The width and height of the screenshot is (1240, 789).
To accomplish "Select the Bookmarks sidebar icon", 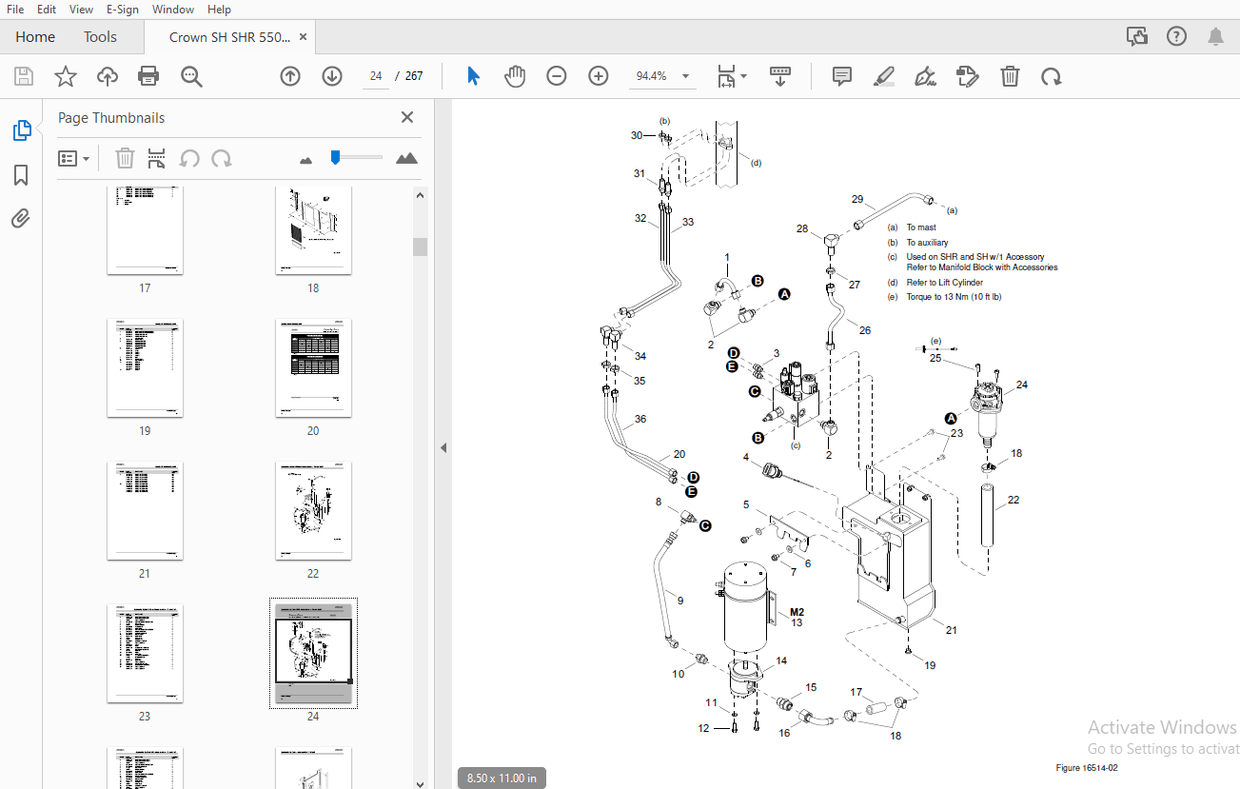I will (x=22, y=175).
